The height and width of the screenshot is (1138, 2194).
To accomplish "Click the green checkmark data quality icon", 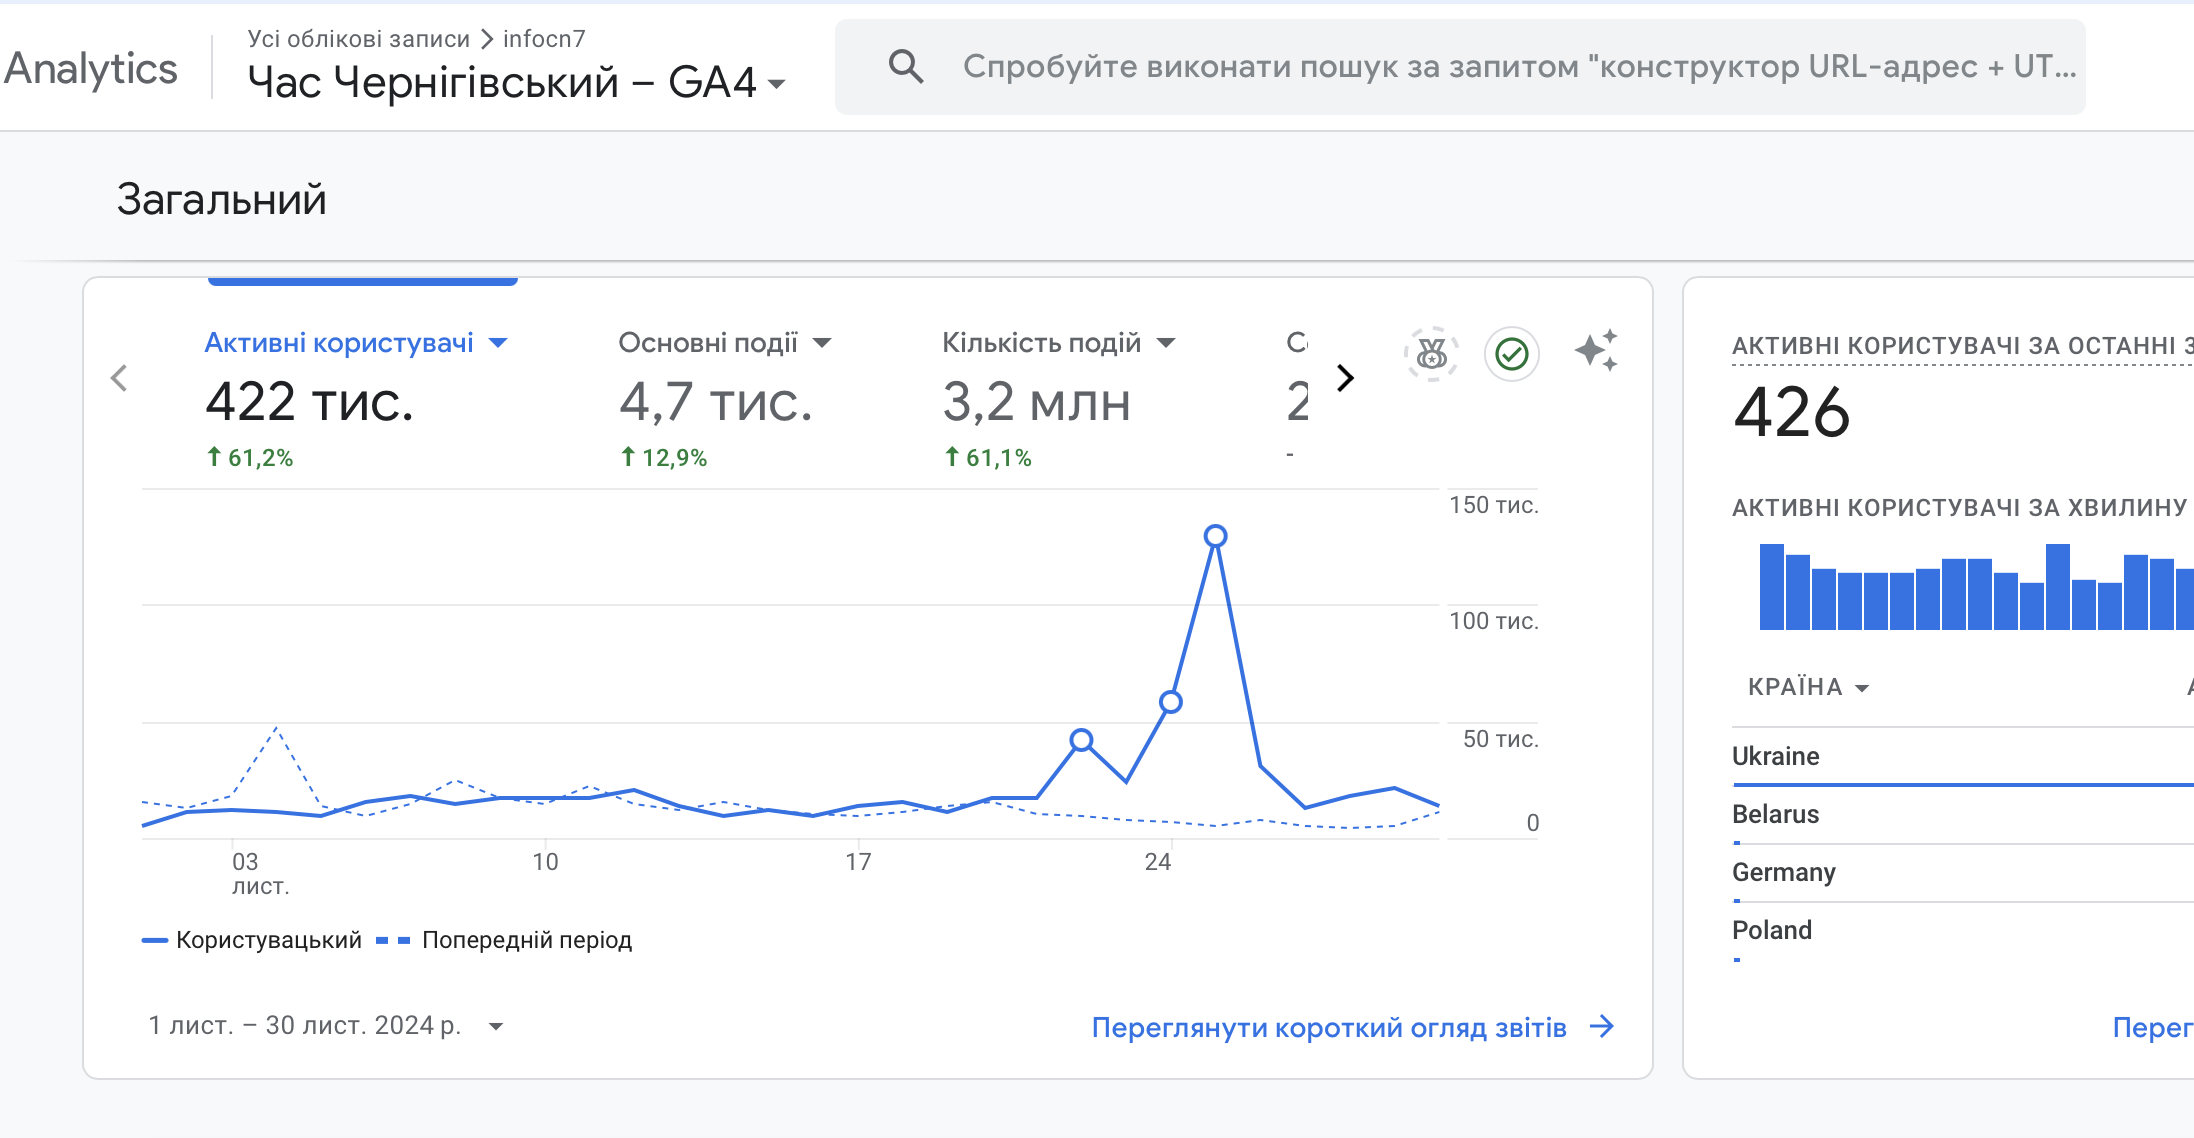I will pyautogui.click(x=1512, y=353).
